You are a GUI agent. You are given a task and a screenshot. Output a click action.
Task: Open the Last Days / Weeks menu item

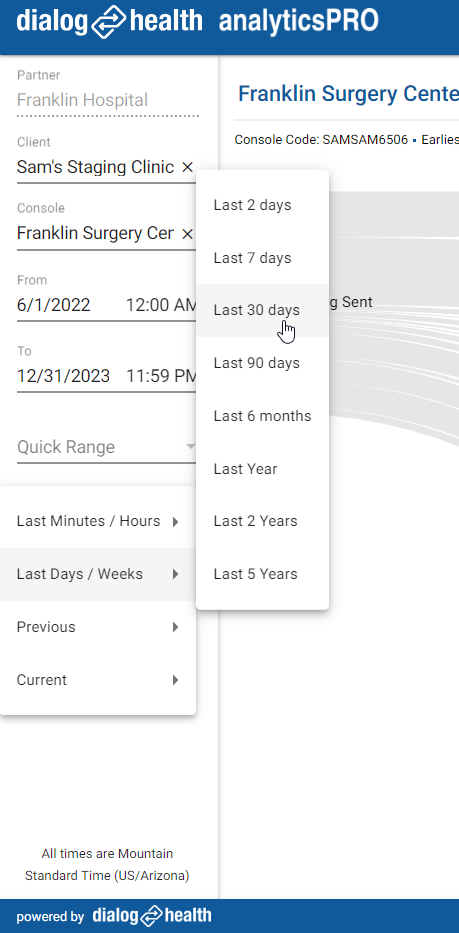coord(98,574)
